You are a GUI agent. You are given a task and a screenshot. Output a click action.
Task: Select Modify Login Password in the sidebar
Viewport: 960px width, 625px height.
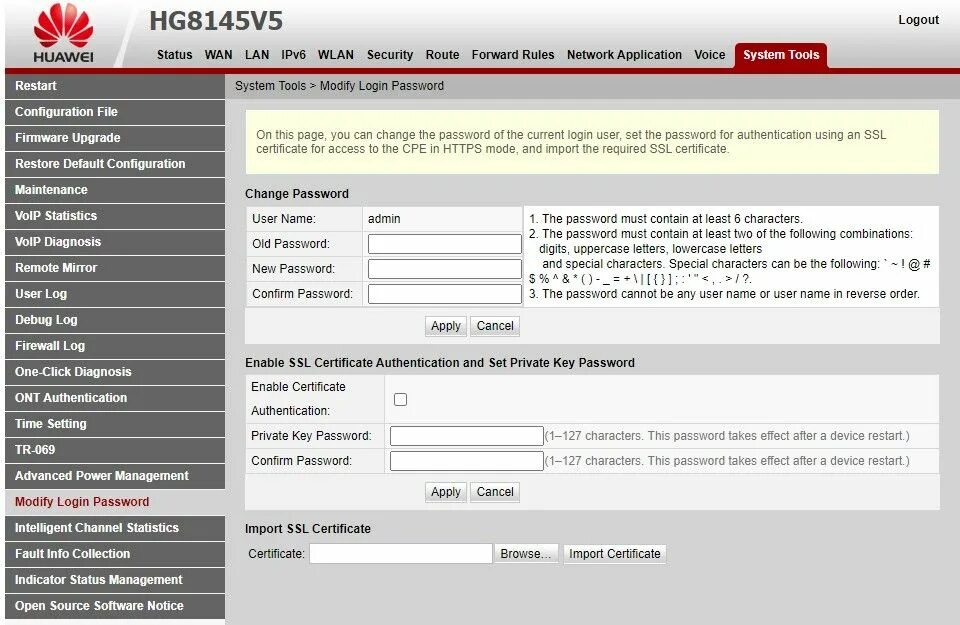point(115,502)
